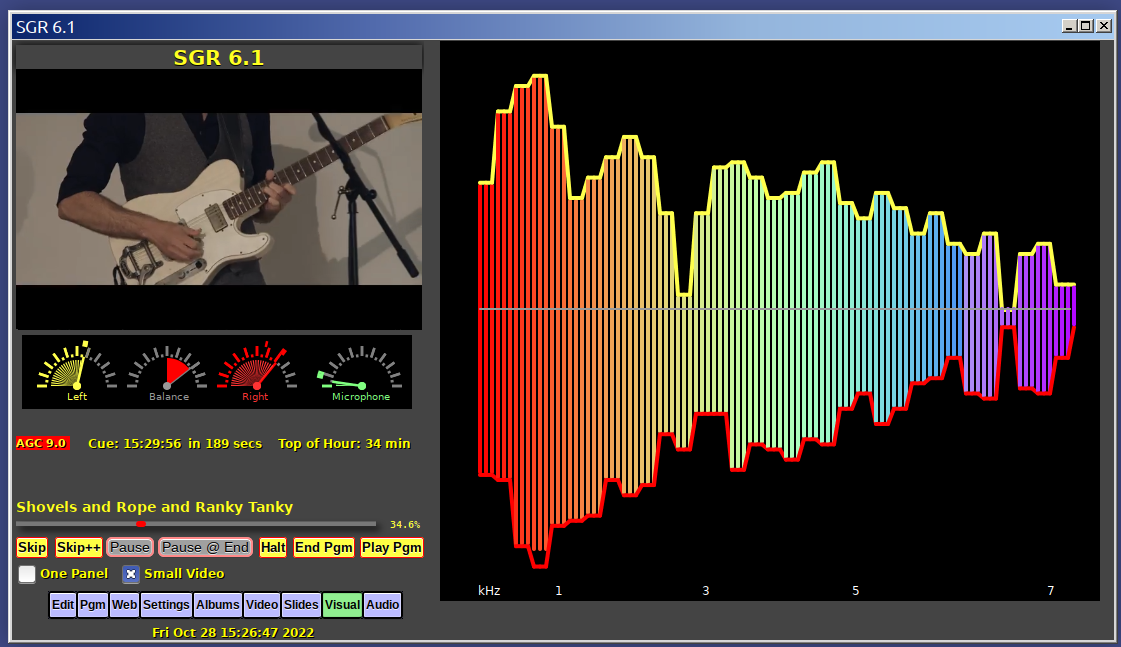The image size is (1121, 647).
Task: Open the Settings tab
Action: coord(166,605)
